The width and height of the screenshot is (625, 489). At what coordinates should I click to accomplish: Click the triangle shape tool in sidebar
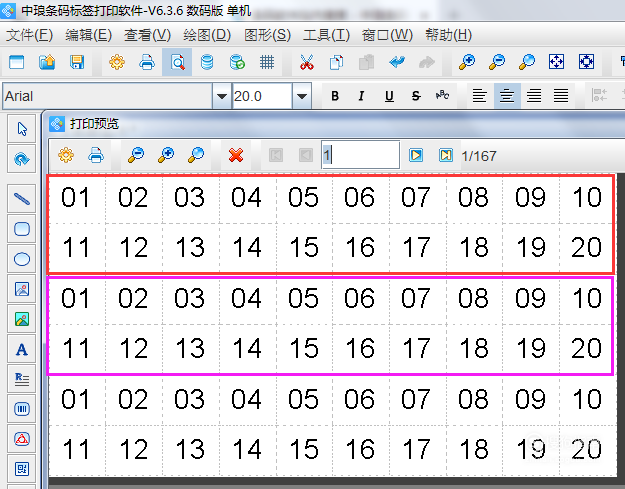click(22, 439)
